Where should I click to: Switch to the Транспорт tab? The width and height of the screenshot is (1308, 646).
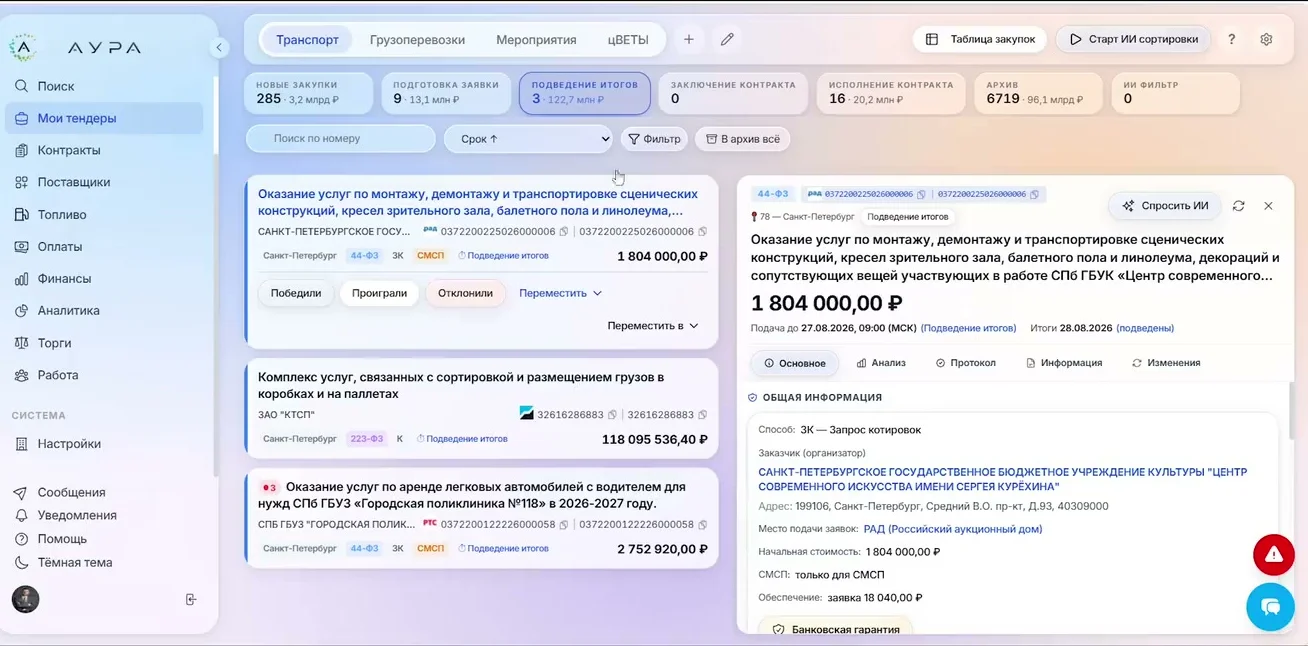[307, 40]
